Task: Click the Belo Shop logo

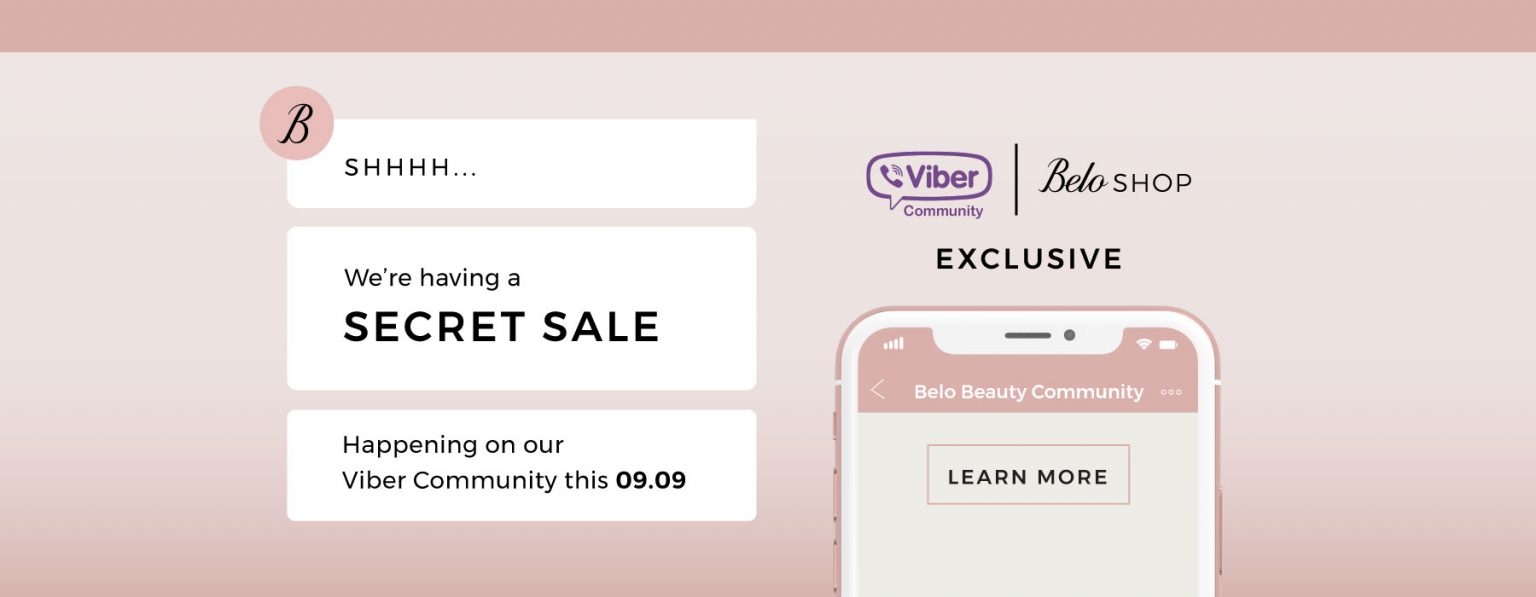Action: point(1115,178)
